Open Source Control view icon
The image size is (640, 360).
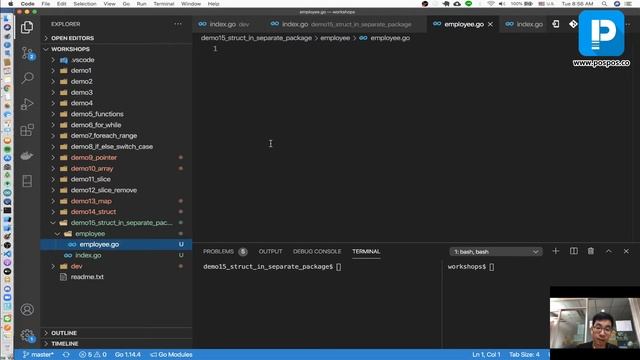(x=27, y=53)
